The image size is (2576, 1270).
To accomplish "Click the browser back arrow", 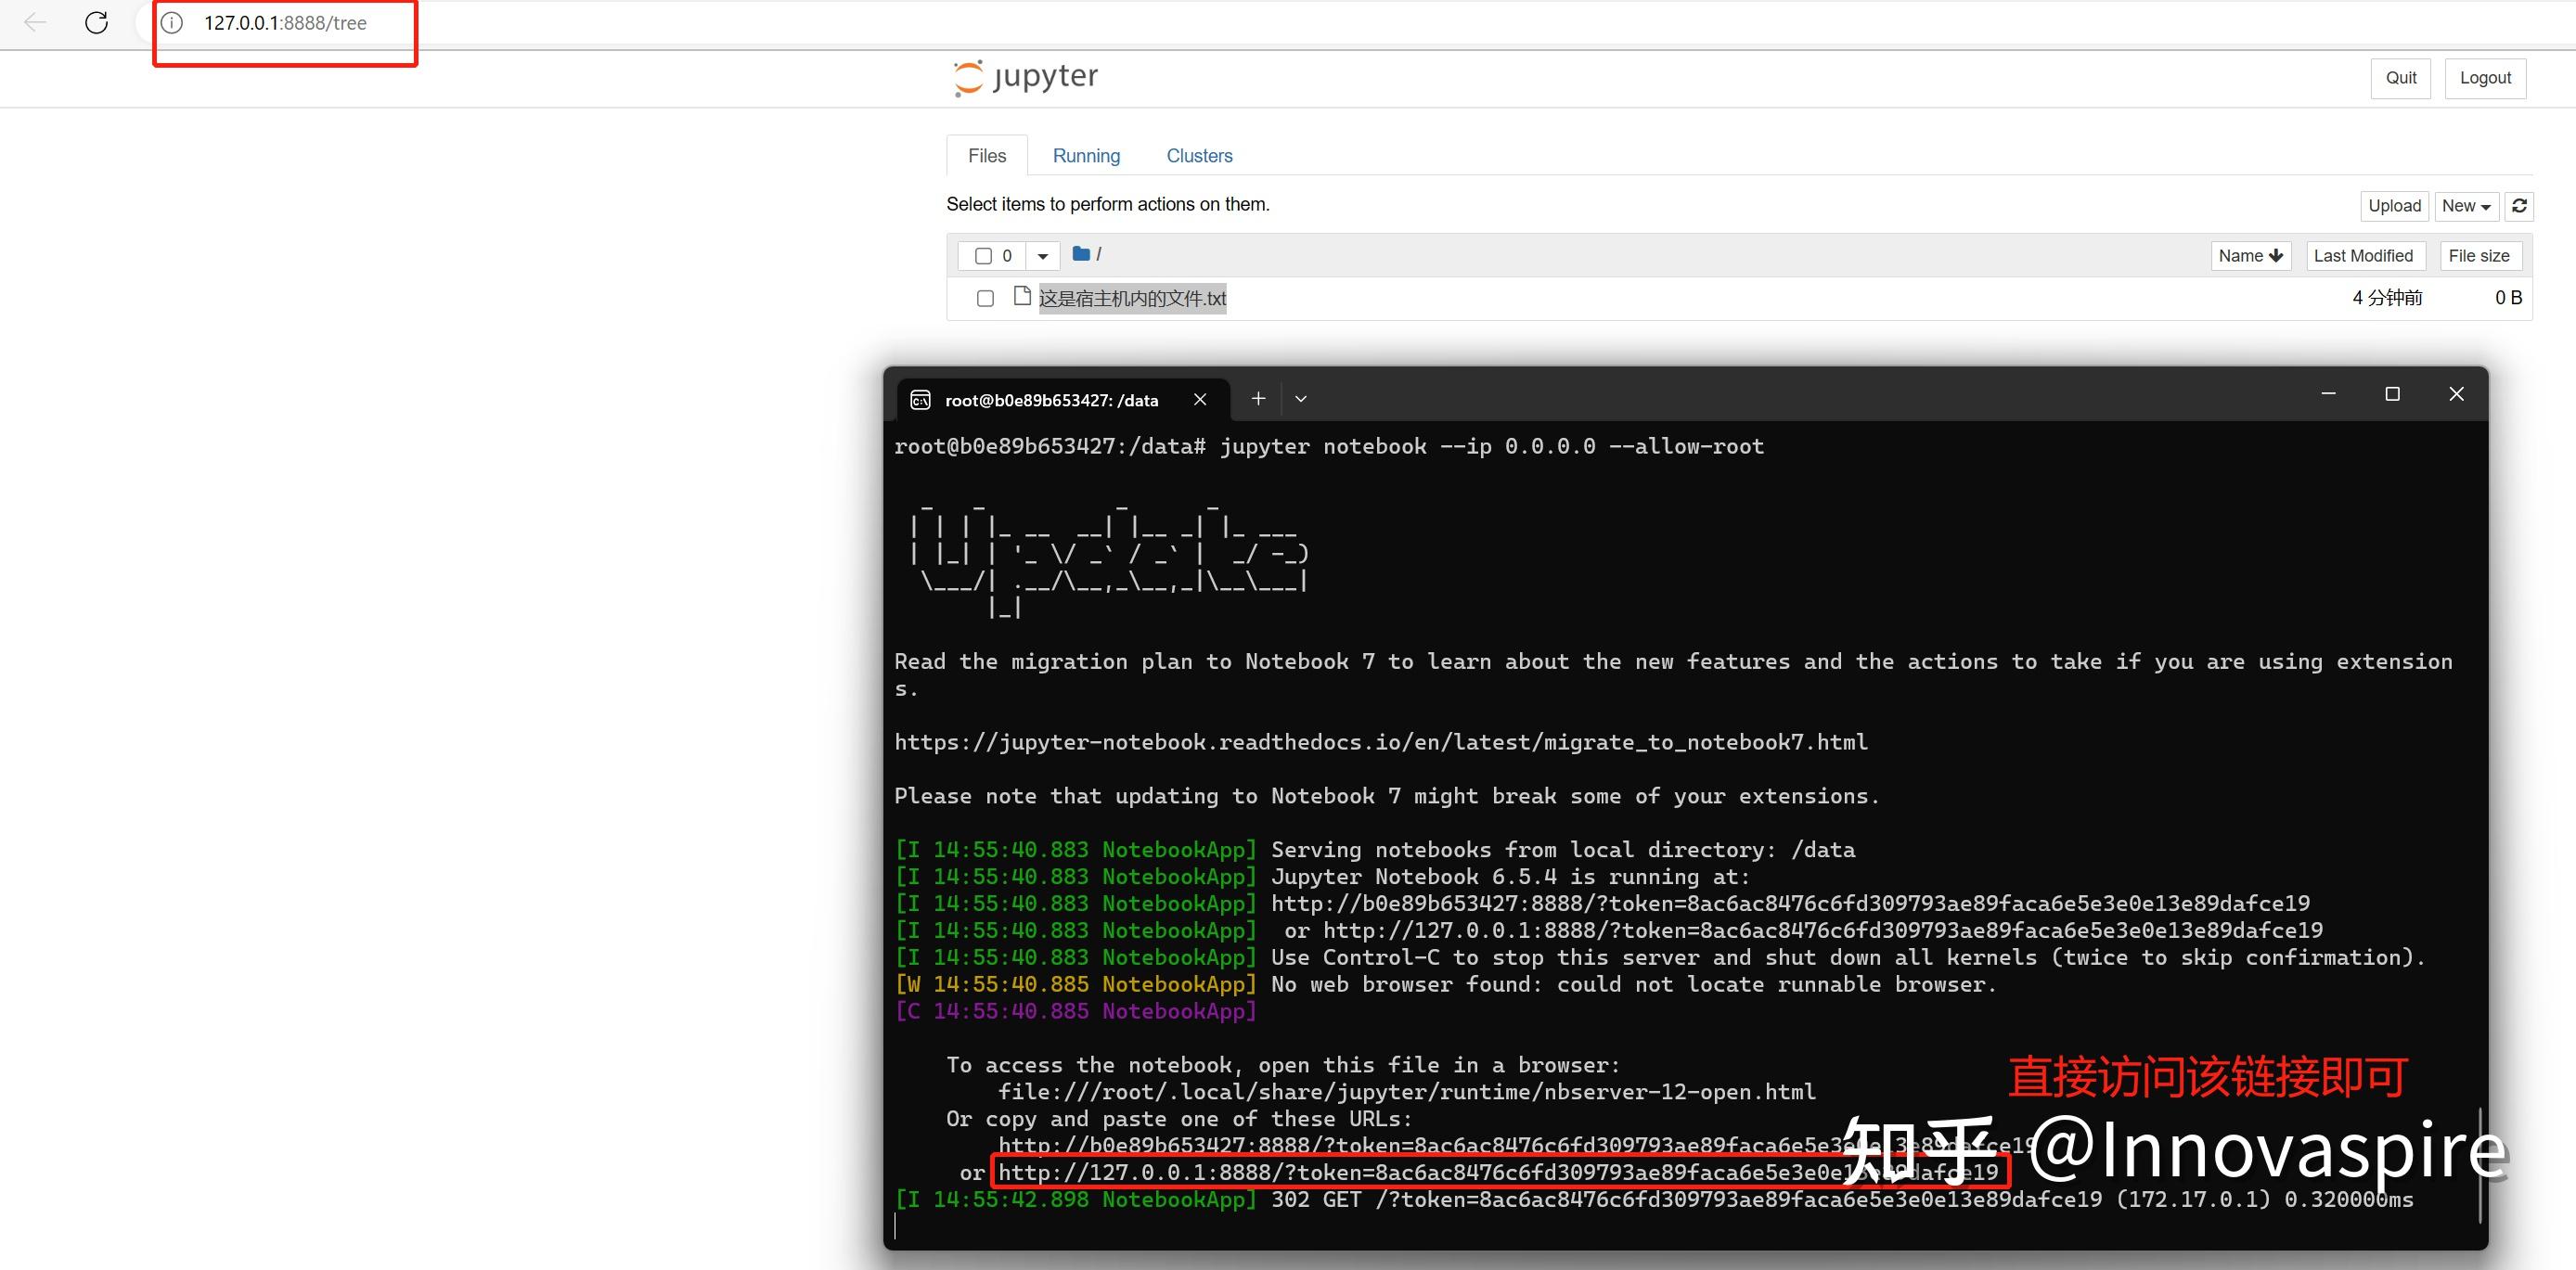I will pos(35,22).
